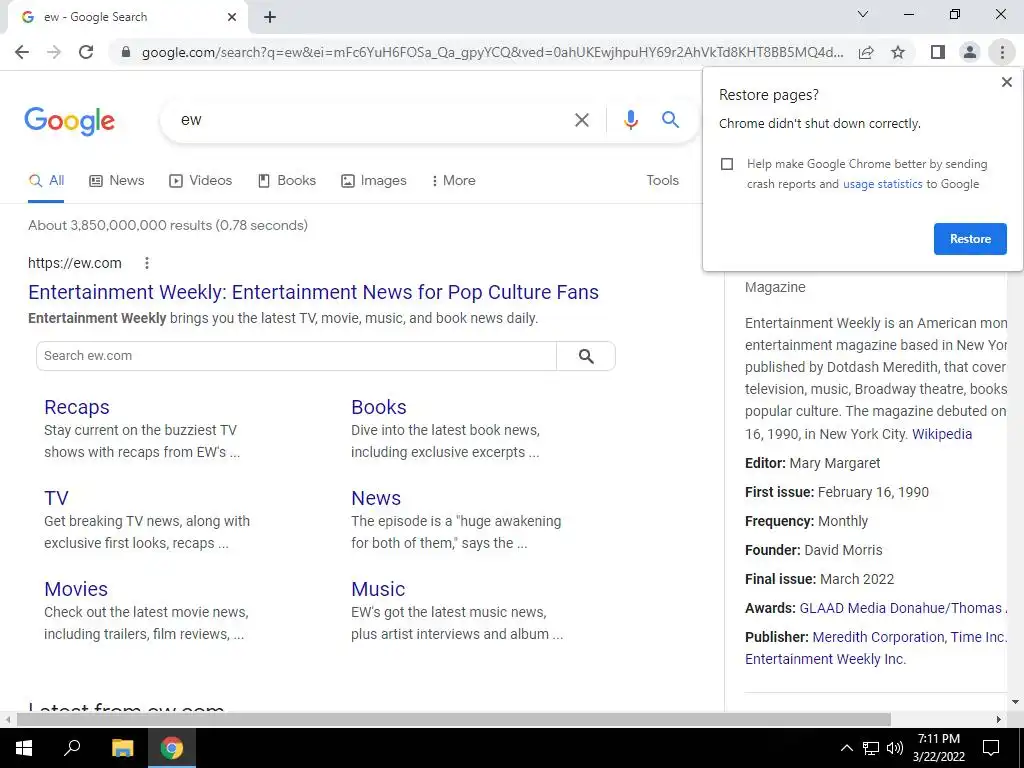Click the address bar URL

tap(492, 52)
